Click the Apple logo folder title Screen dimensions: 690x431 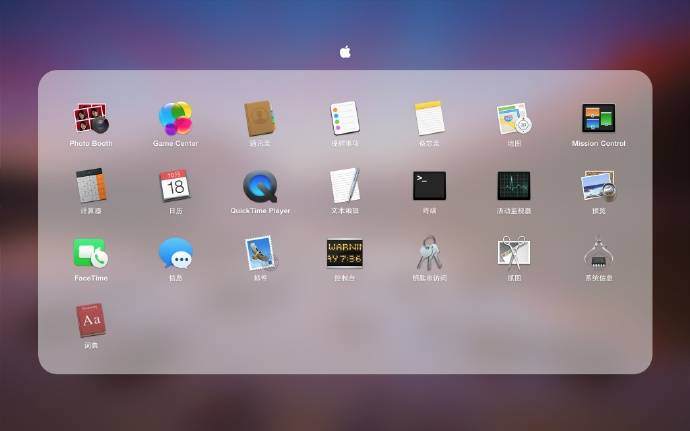tap(345, 52)
